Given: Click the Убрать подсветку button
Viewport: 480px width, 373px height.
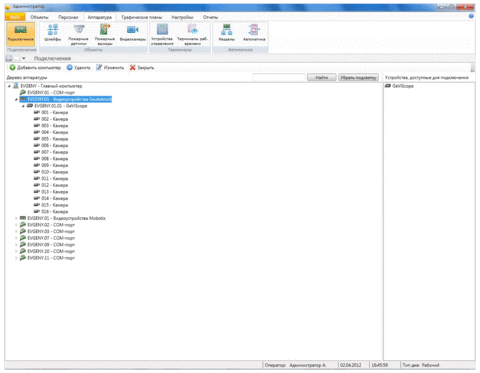Looking at the screenshot, I should 358,77.
